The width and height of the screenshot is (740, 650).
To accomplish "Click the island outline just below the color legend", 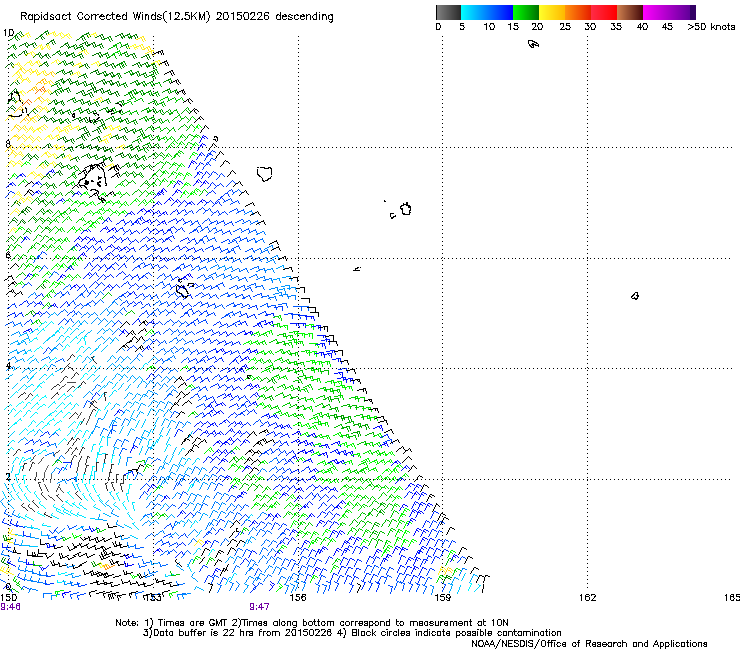I will coord(533,44).
